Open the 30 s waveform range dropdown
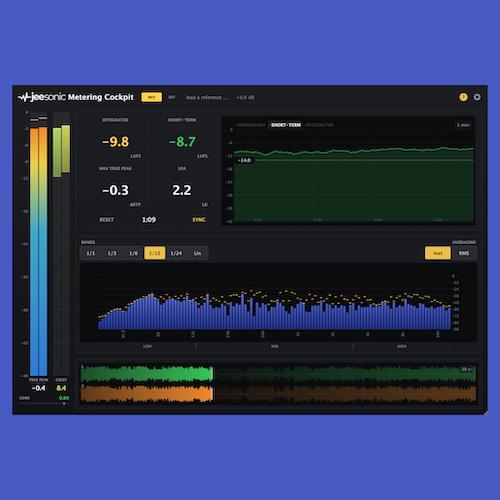The height and width of the screenshot is (500, 500). tap(466, 369)
